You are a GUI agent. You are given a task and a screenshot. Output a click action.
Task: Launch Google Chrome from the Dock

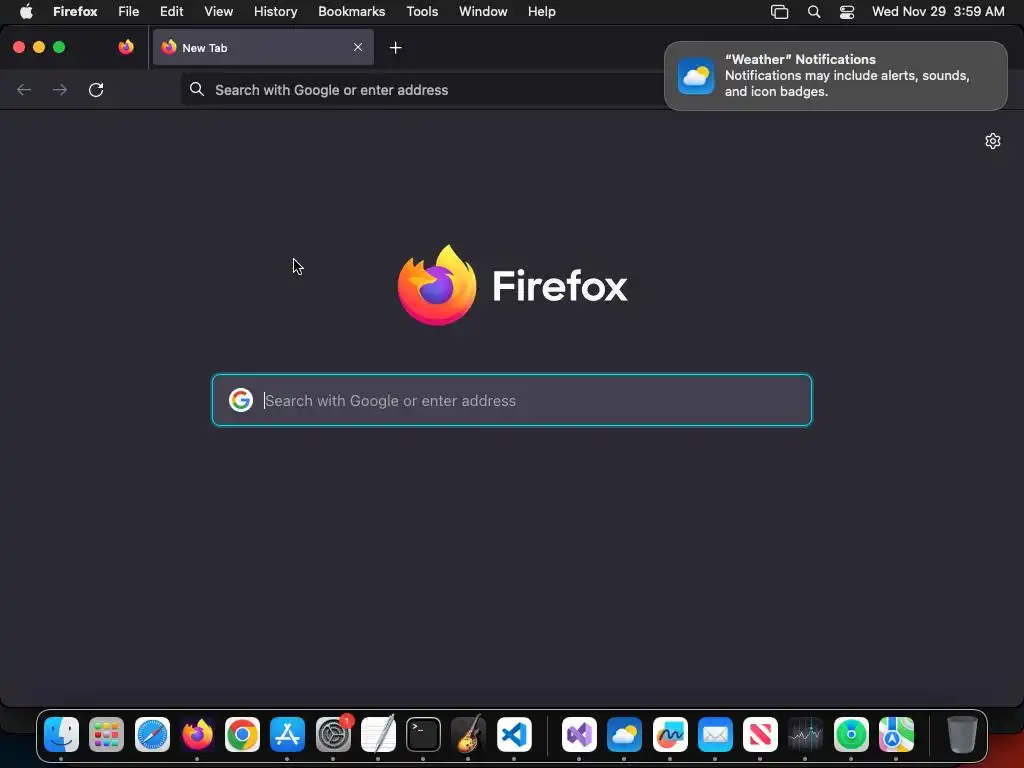(242, 735)
